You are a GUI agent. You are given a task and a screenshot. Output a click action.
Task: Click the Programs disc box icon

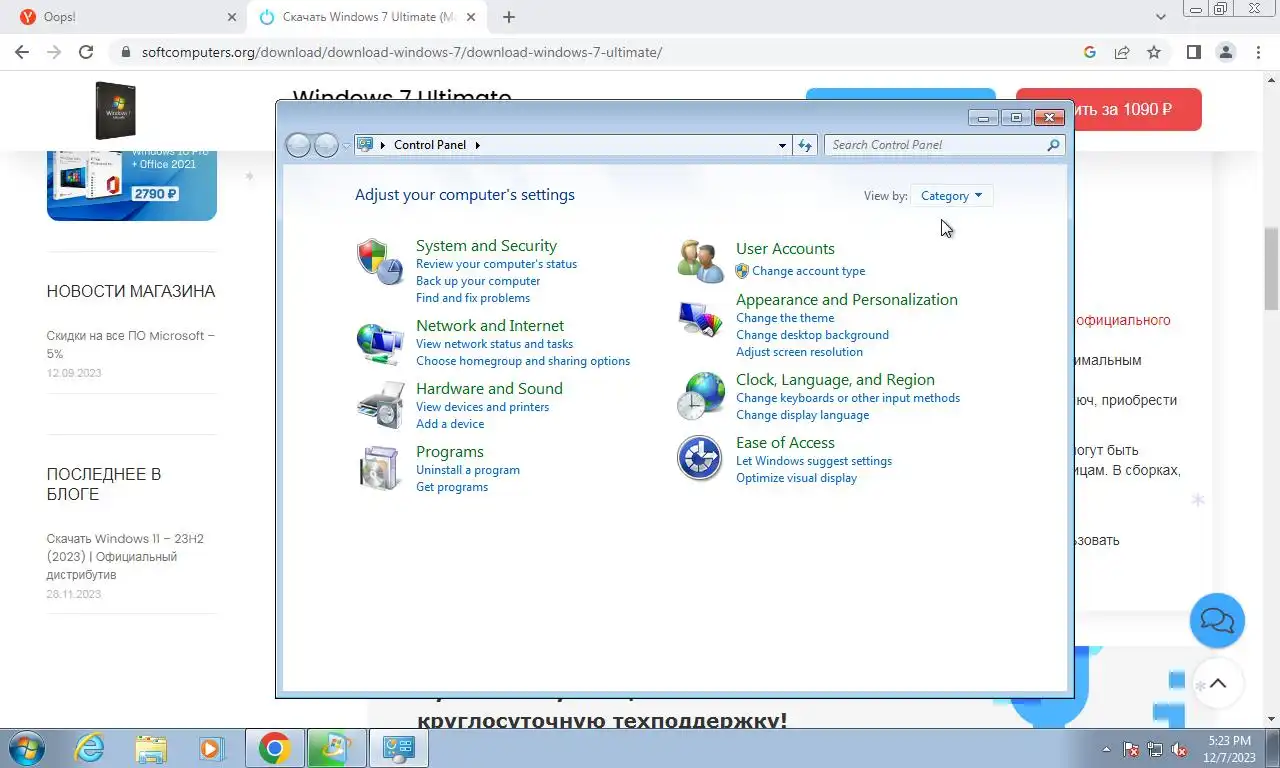click(380, 468)
